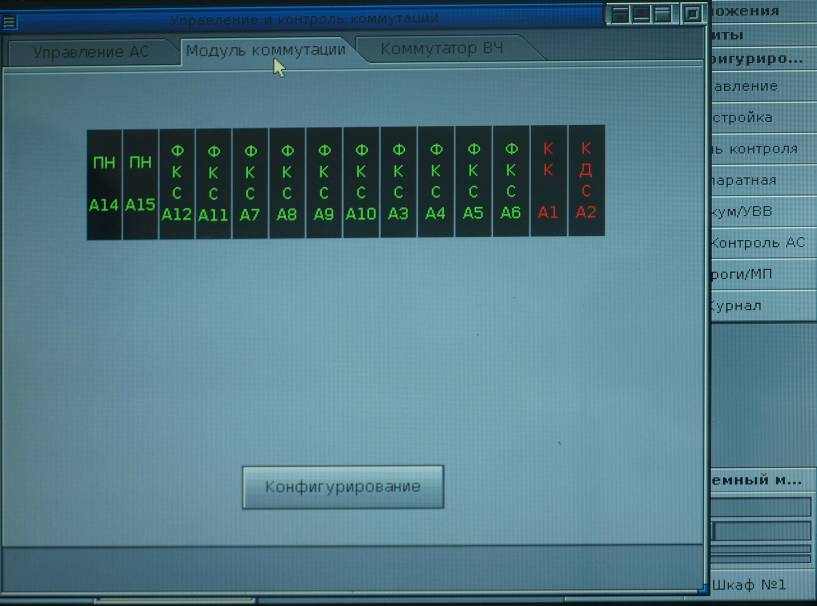Open the window menu icon in title bar
The image size is (817, 606).
pyautogui.click(x=9, y=22)
